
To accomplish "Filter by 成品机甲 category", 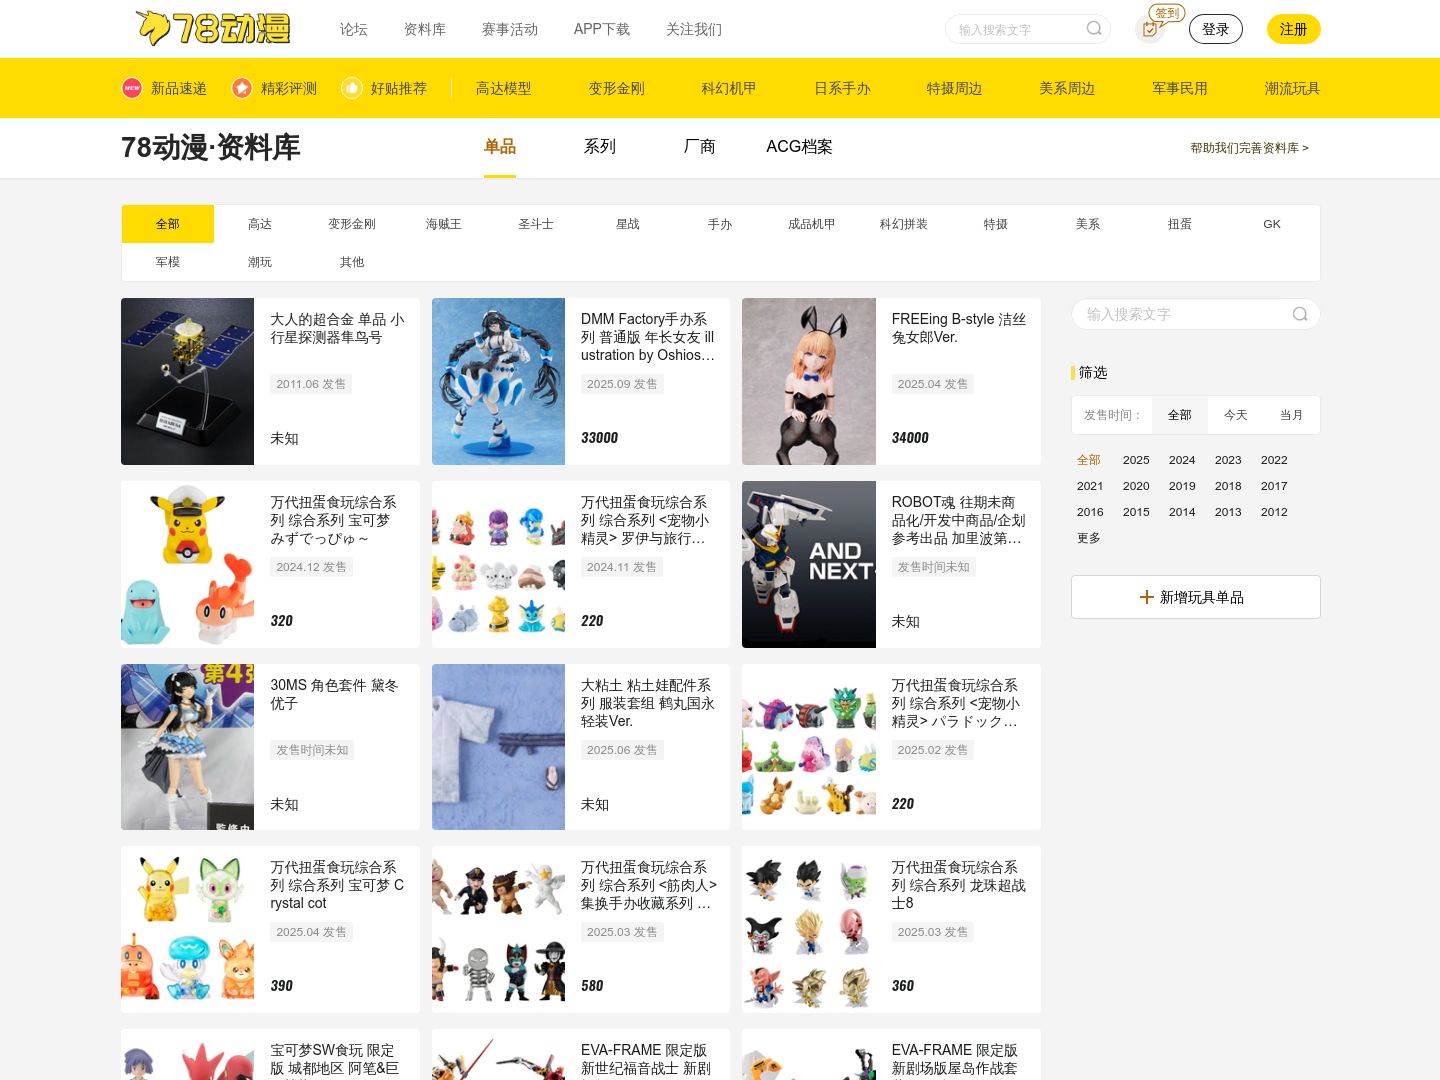I will click(812, 224).
